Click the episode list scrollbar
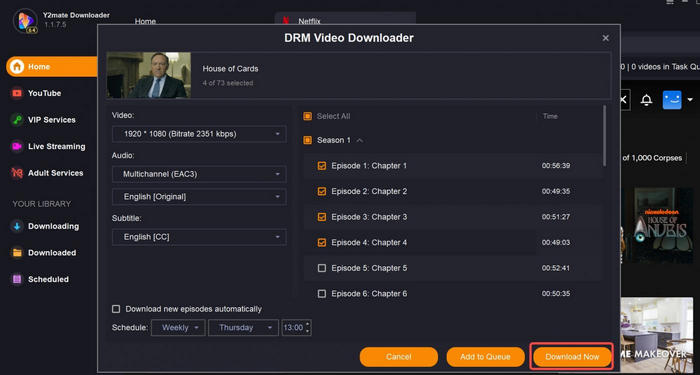Viewport: 700px width, 375px height. pos(605,136)
